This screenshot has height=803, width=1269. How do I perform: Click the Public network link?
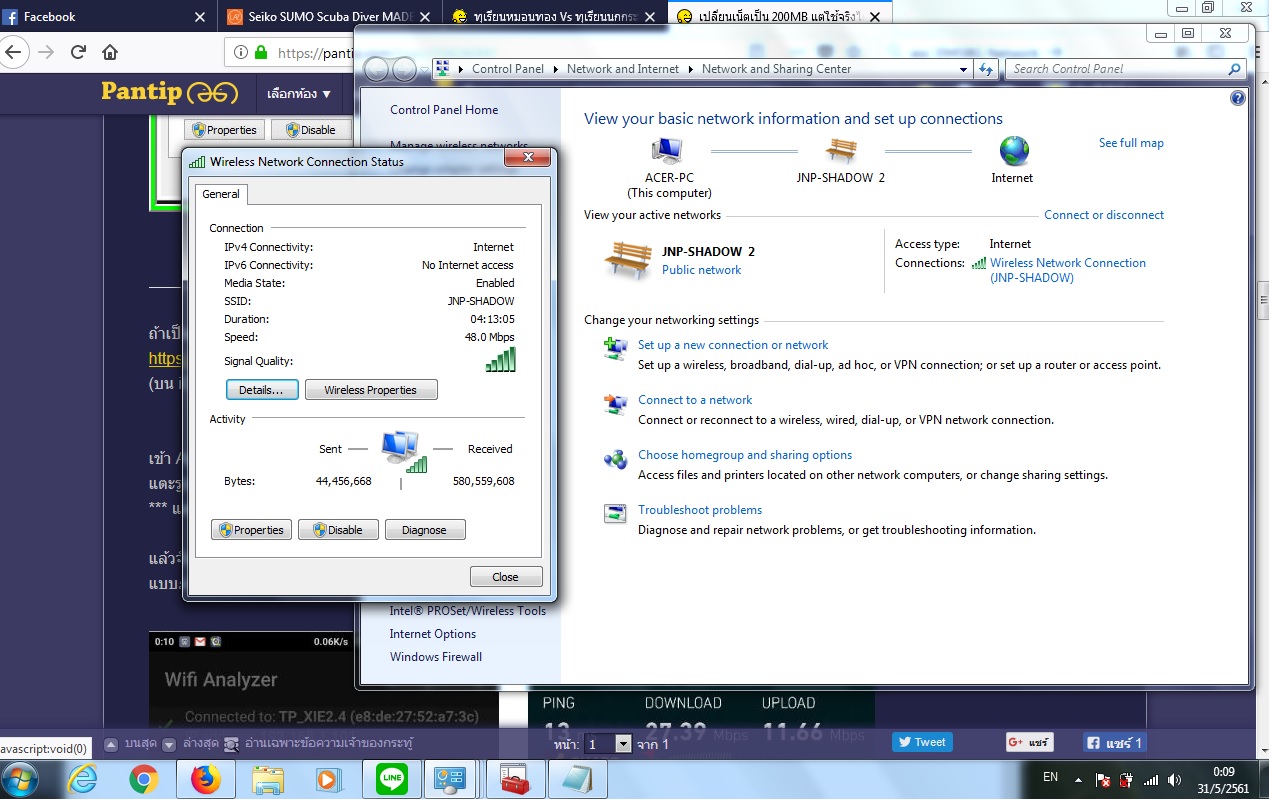[x=702, y=270]
